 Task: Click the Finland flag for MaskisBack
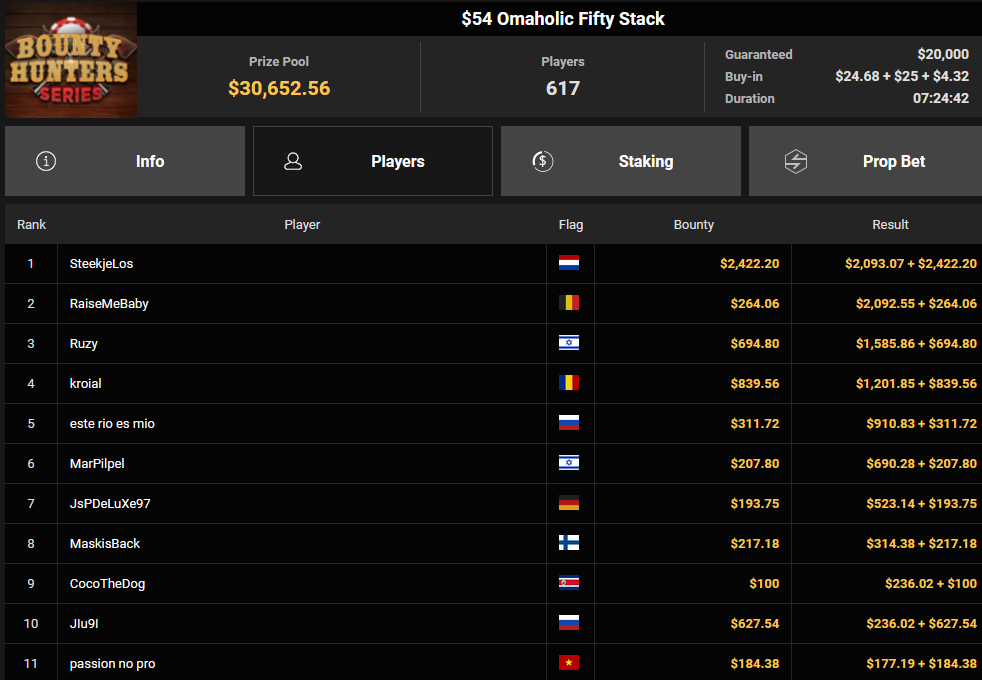pos(569,543)
